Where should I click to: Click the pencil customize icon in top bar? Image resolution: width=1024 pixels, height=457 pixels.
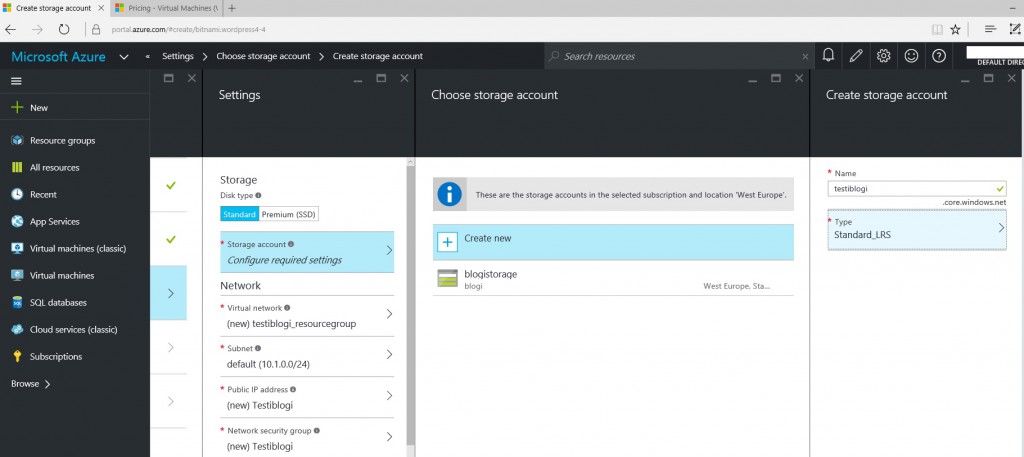click(856, 56)
